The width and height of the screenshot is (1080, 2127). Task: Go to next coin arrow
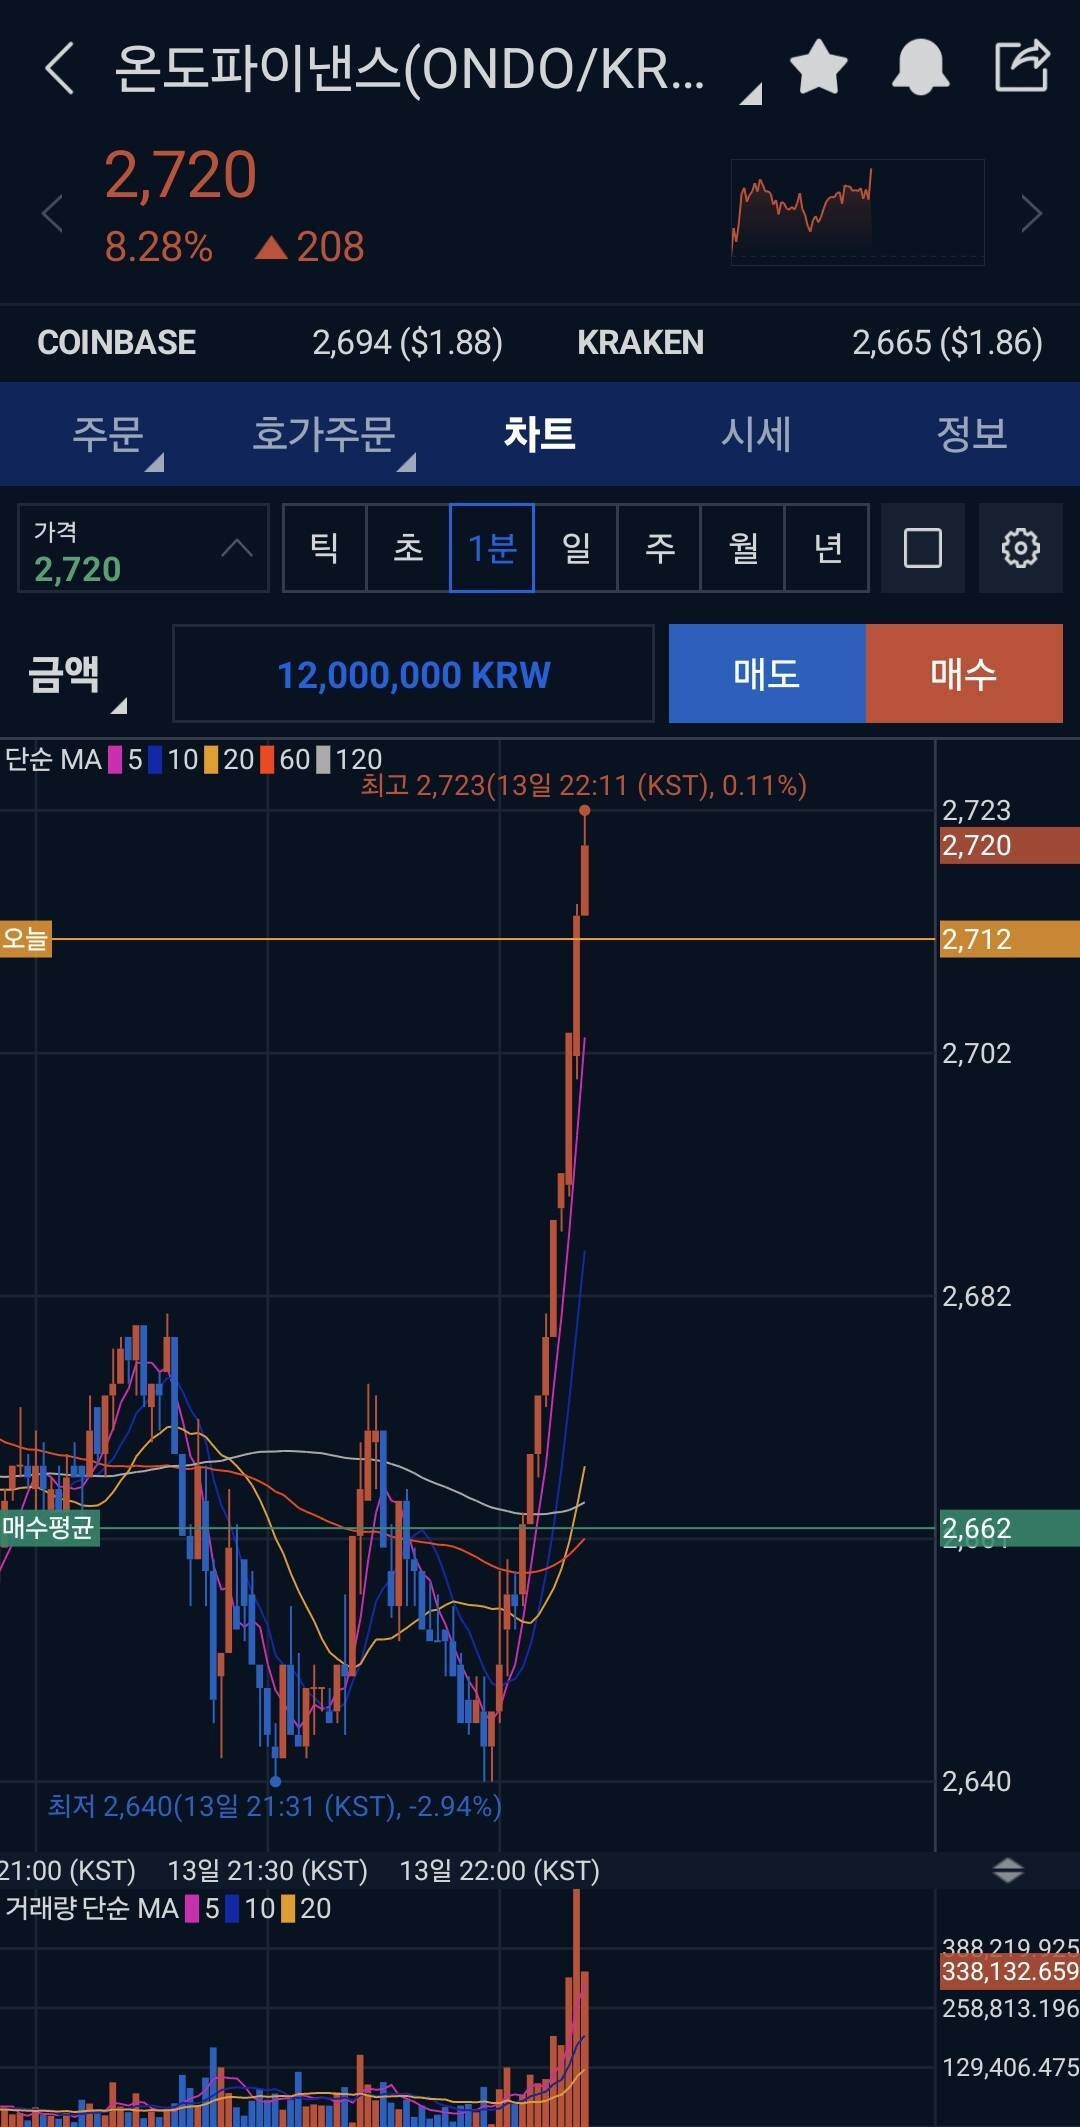click(1031, 214)
